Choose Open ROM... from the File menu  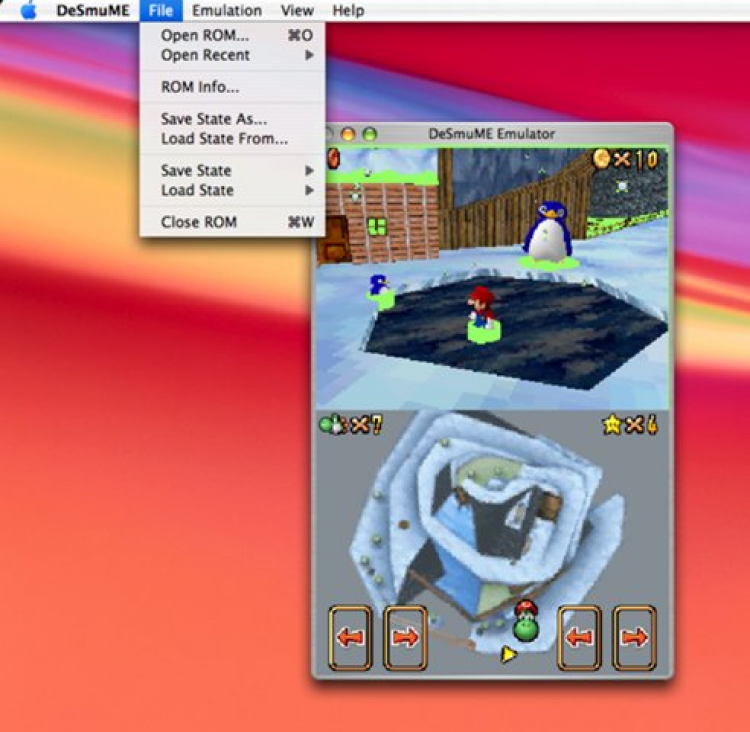(x=232, y=35)
